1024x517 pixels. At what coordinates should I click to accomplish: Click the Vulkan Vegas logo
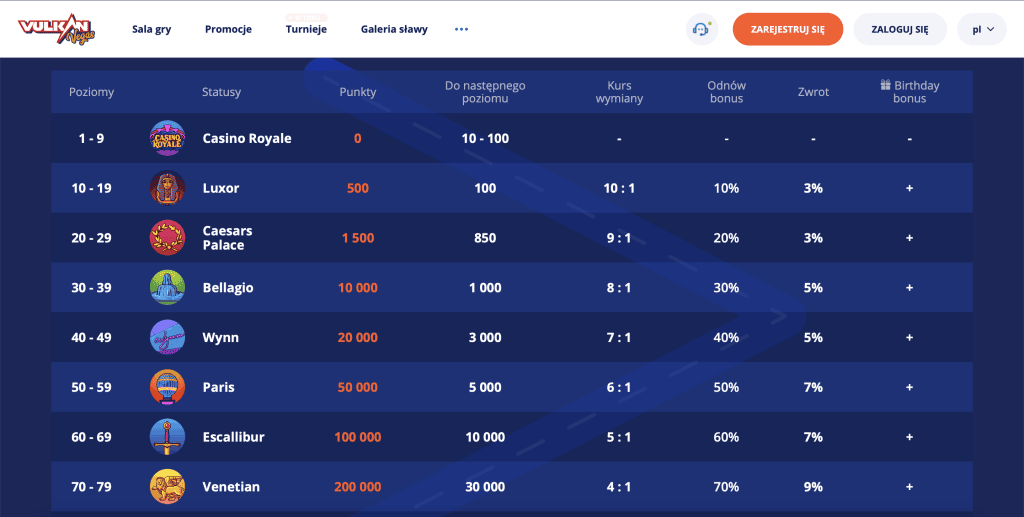[57, 29]
